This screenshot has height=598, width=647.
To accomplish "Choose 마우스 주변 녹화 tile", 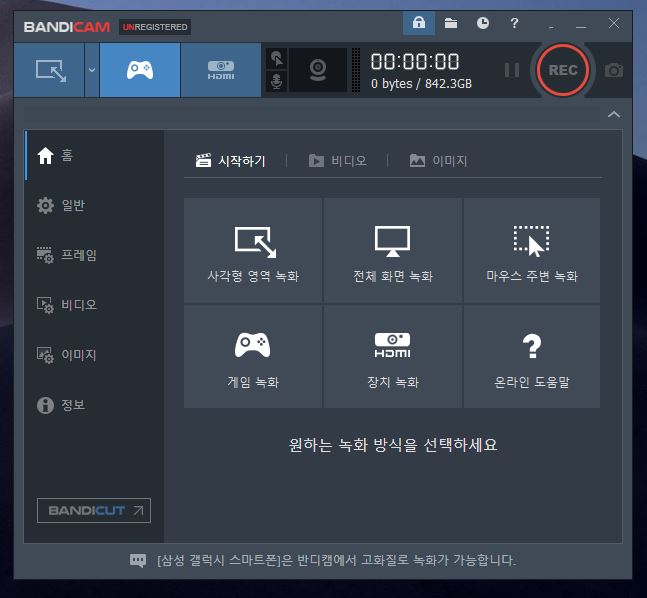I will (x=531, y=250).
